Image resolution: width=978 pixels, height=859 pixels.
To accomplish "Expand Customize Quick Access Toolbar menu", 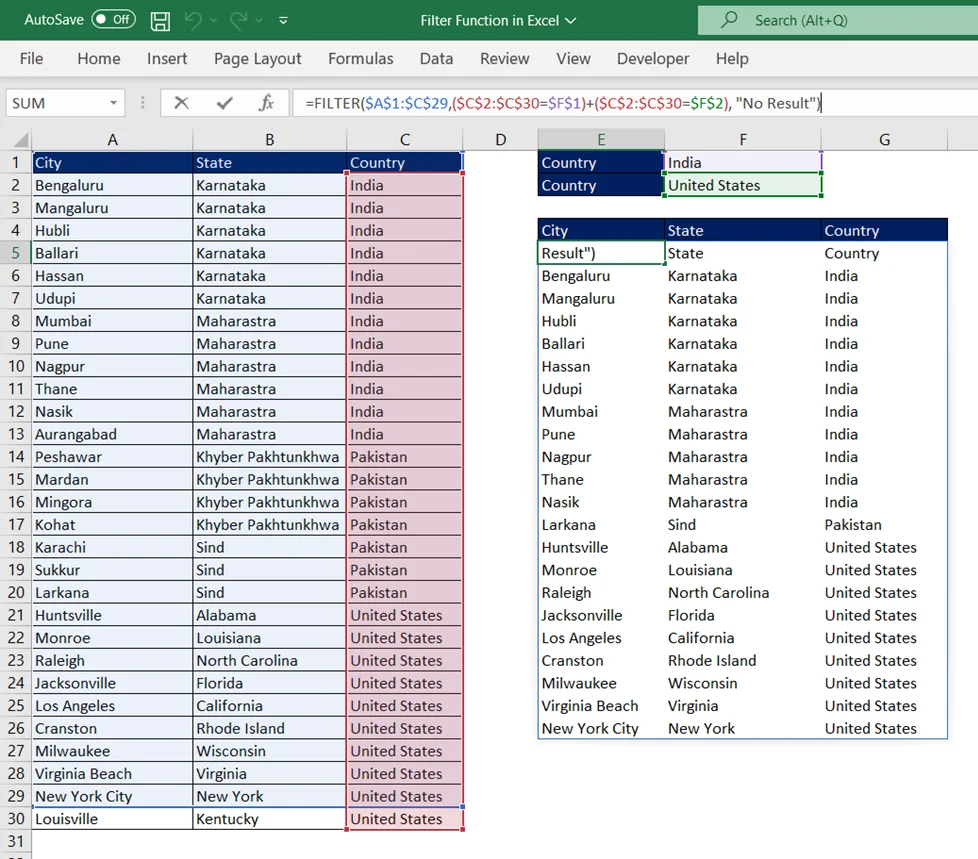I will 283,20.
